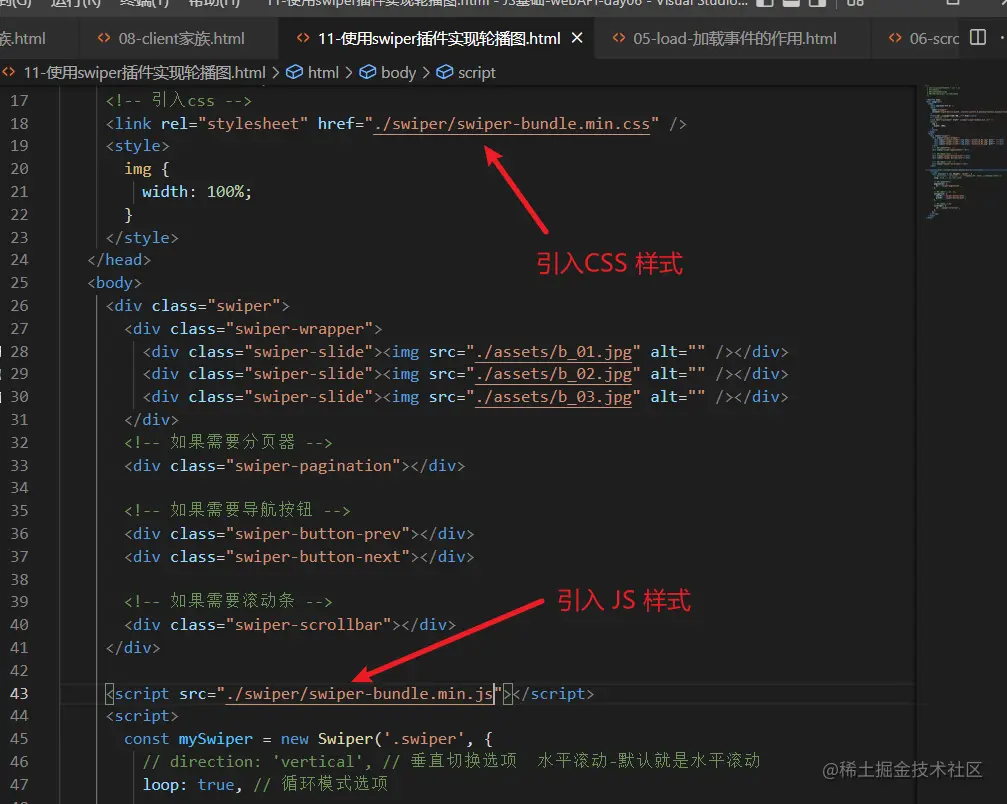Click the "swiper-button-prev" class value
The width and height of the screenshot is (1007, 804).
coord(318,534)
